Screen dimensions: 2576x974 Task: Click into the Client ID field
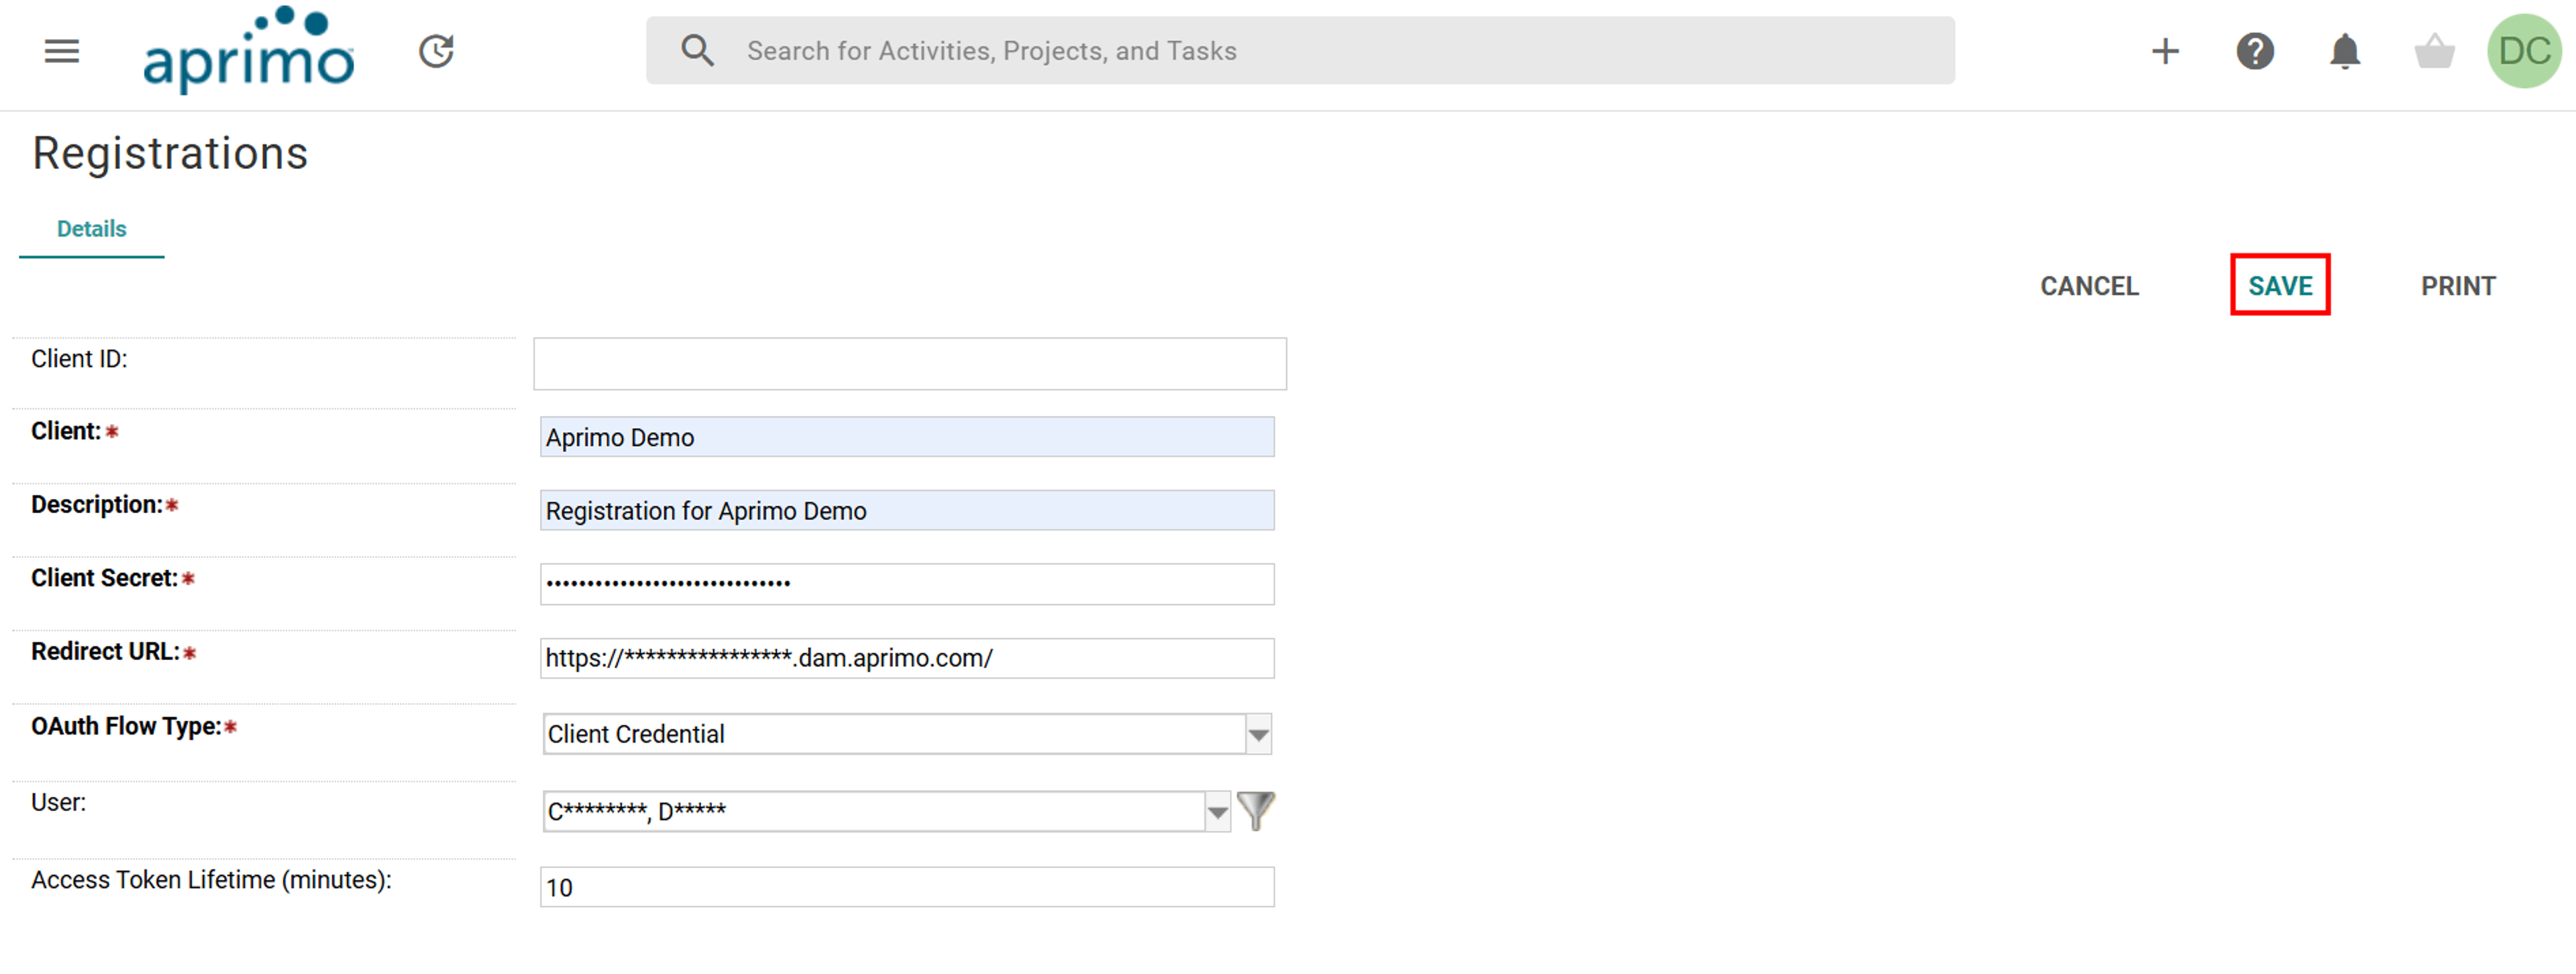(910, 364)
